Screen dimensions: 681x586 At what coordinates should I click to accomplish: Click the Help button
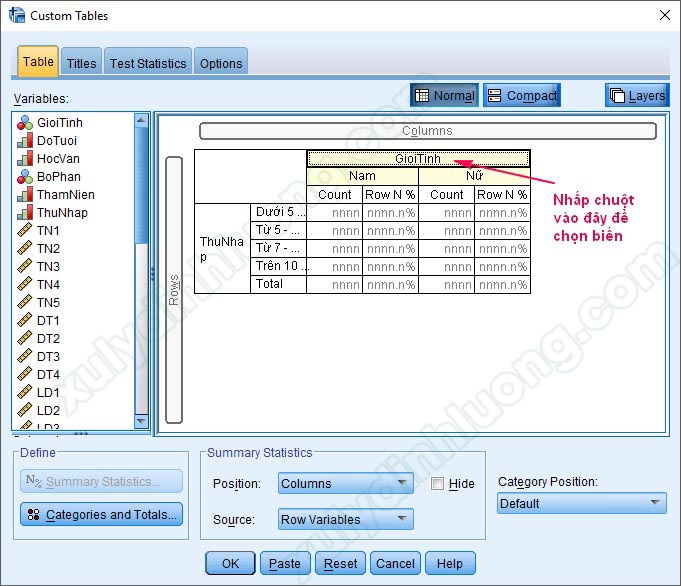point(450,563)
